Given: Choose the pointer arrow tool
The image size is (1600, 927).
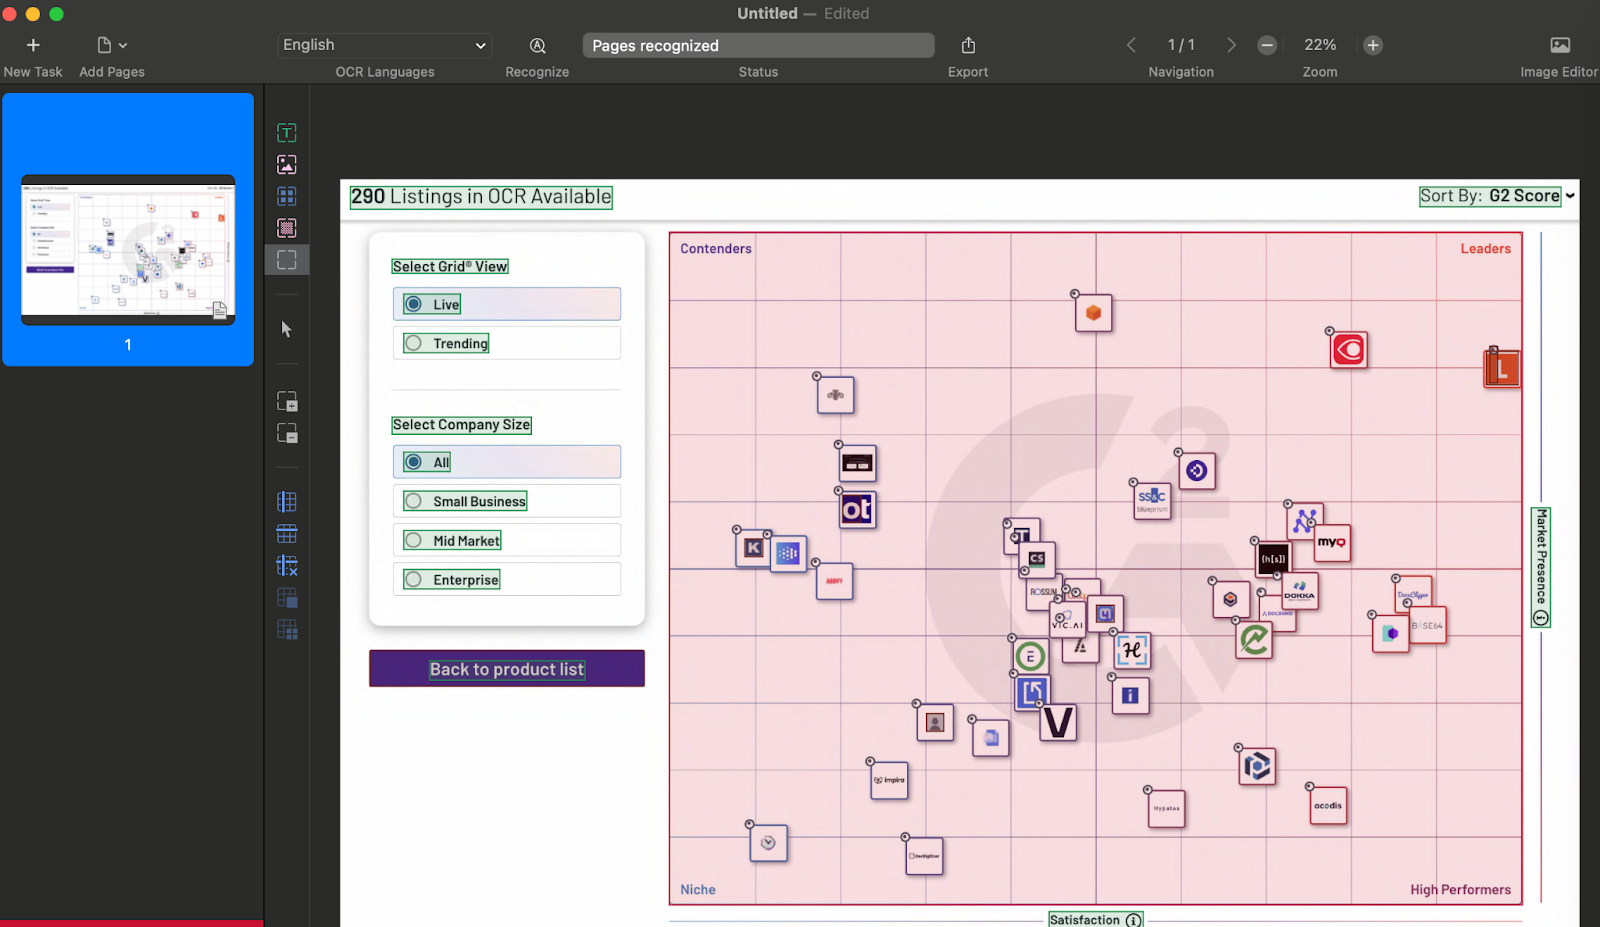Looking at the screenshot, I should click(x=287, y=329).
